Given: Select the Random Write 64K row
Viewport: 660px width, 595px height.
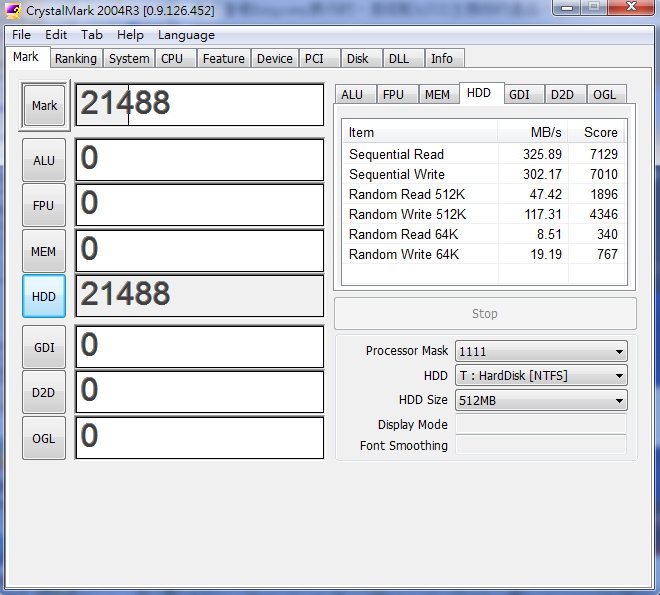Looking at the screenshot, I should click(x=484, y=254).
